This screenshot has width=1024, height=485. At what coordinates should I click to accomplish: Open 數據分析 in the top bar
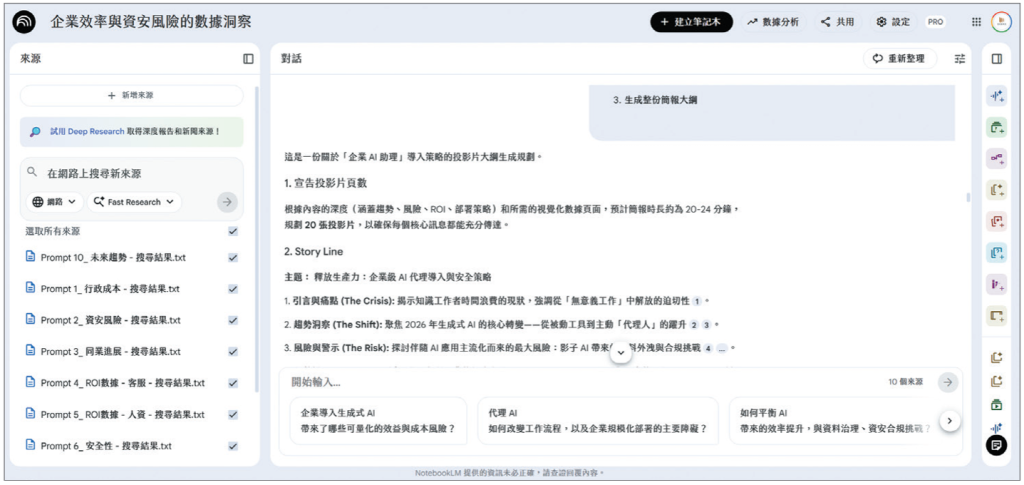pyautogui.click(x=772, y=22)
